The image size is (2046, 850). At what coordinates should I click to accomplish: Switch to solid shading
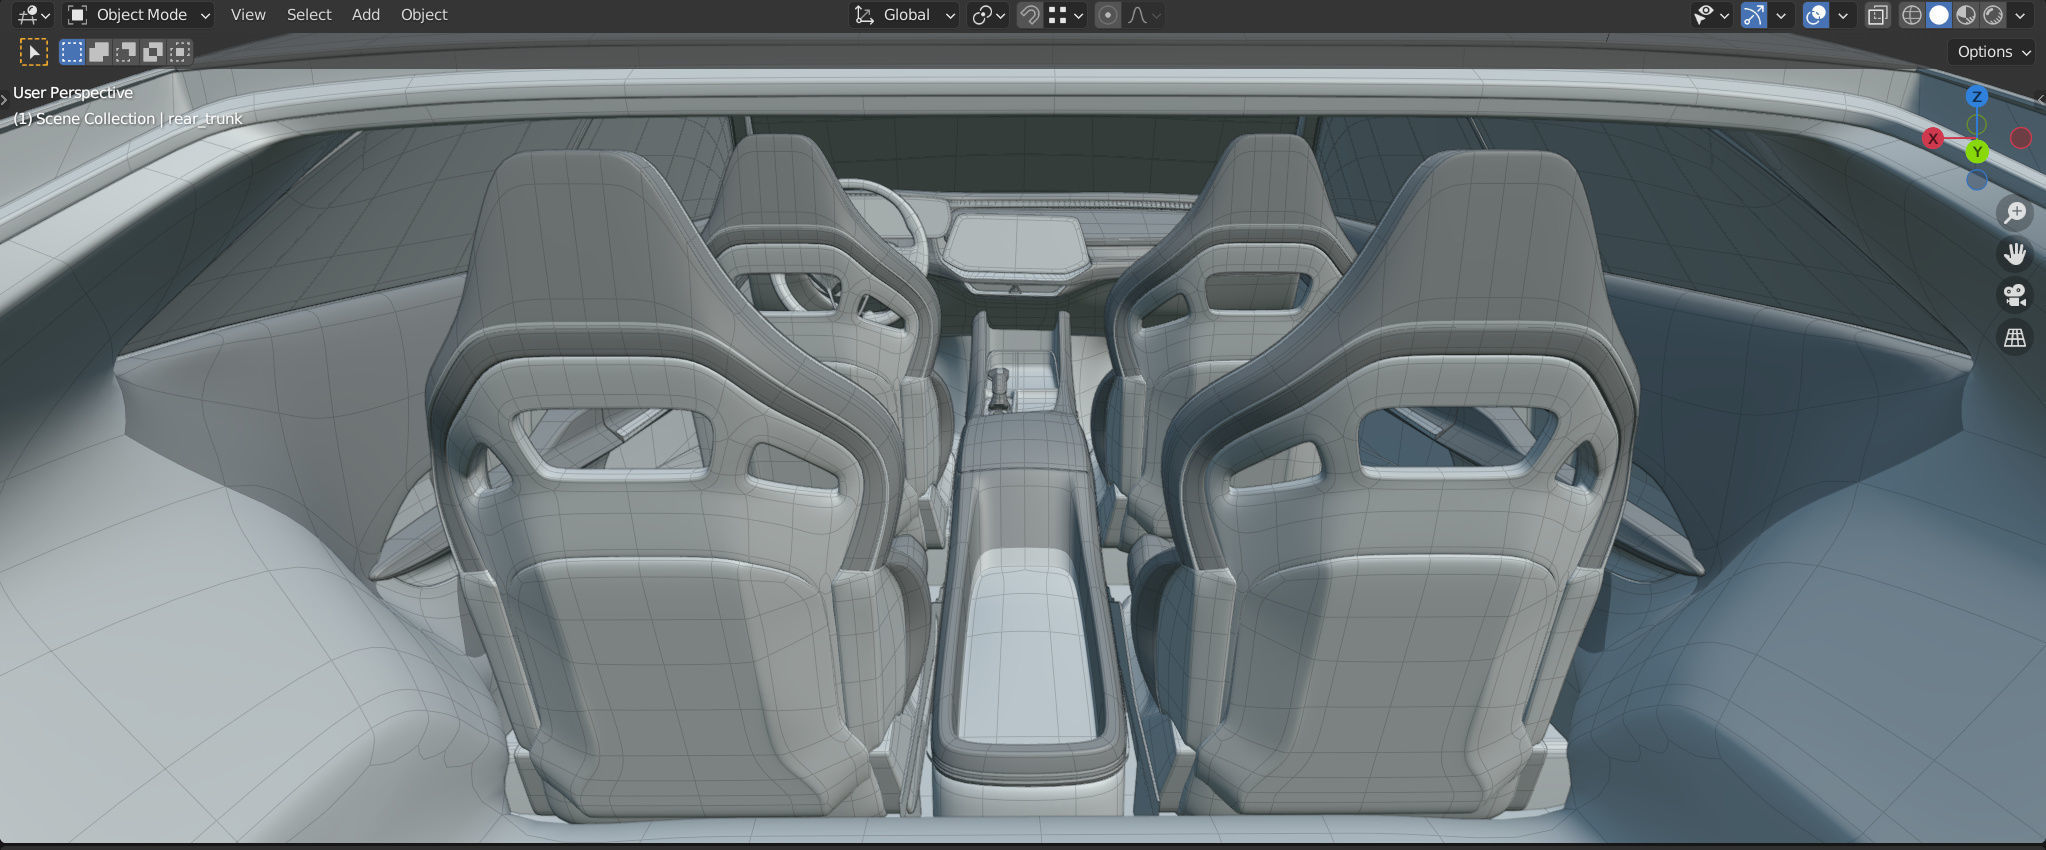[1938, 15]
